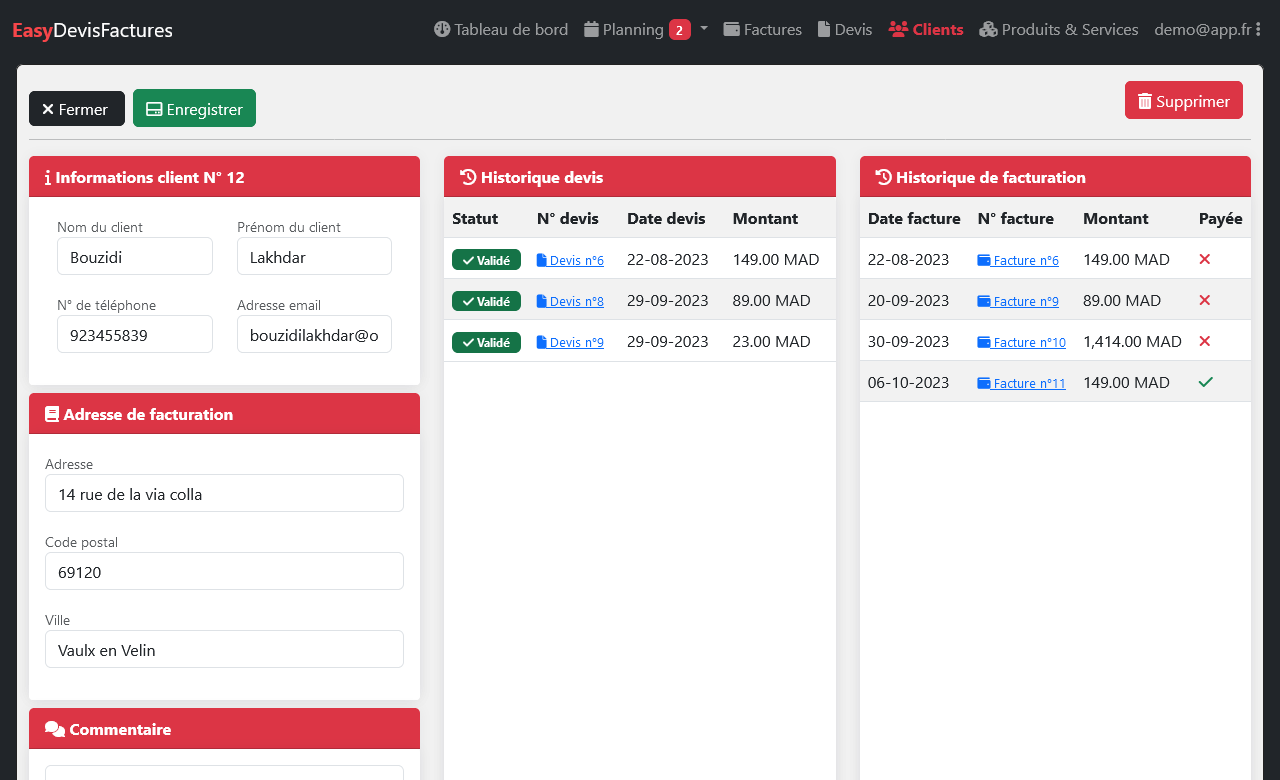Click the red X paid status for Facture n°10
The width and height of the screenshot is (1280, 780).
coord(1204,341)
